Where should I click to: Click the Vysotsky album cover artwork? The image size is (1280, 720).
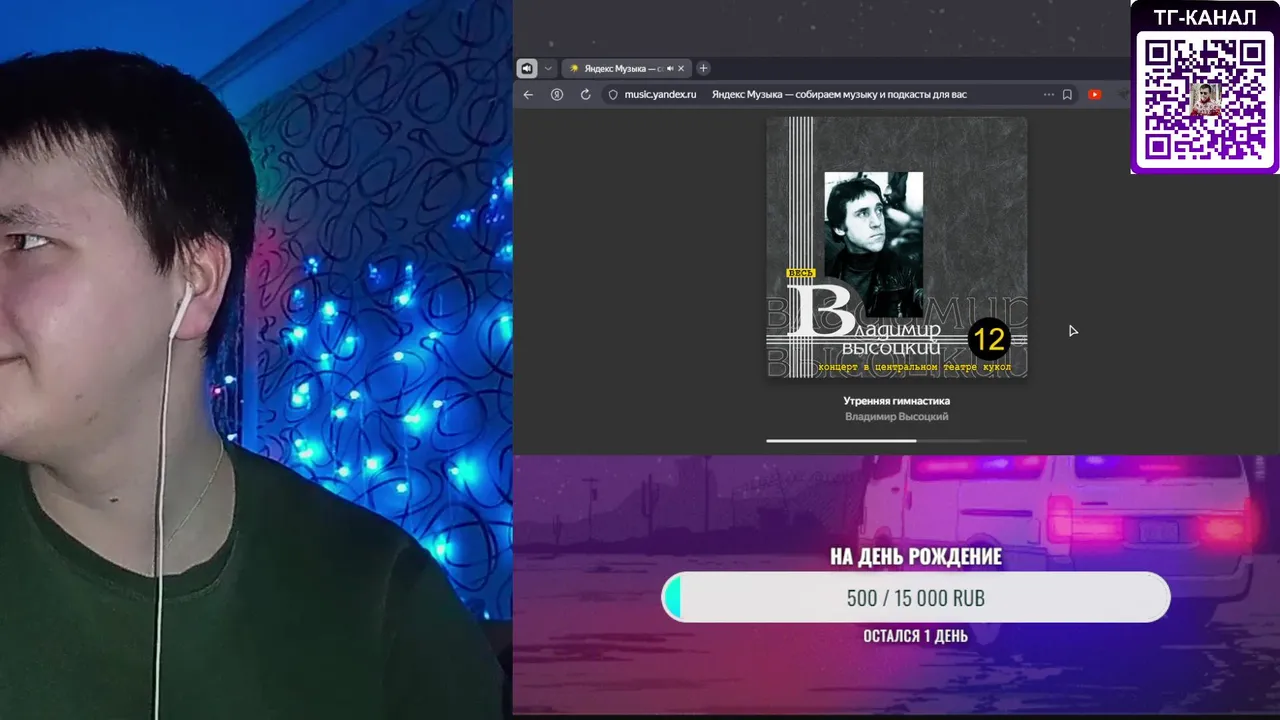[896, 247]
